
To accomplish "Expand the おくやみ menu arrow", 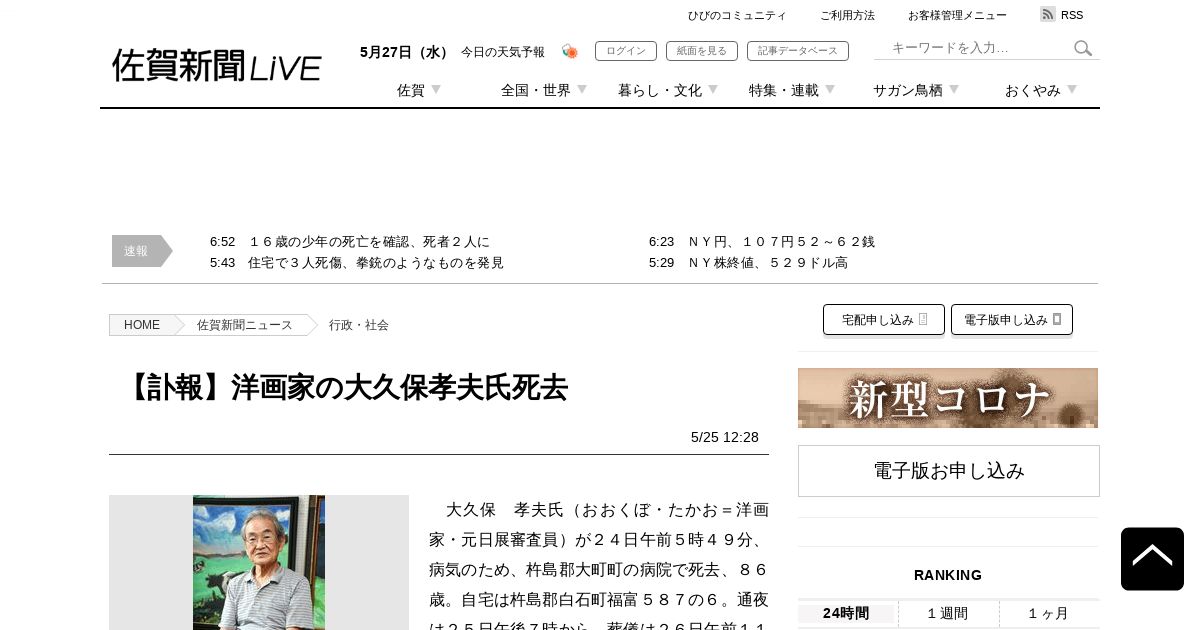I will point(1072,89).
